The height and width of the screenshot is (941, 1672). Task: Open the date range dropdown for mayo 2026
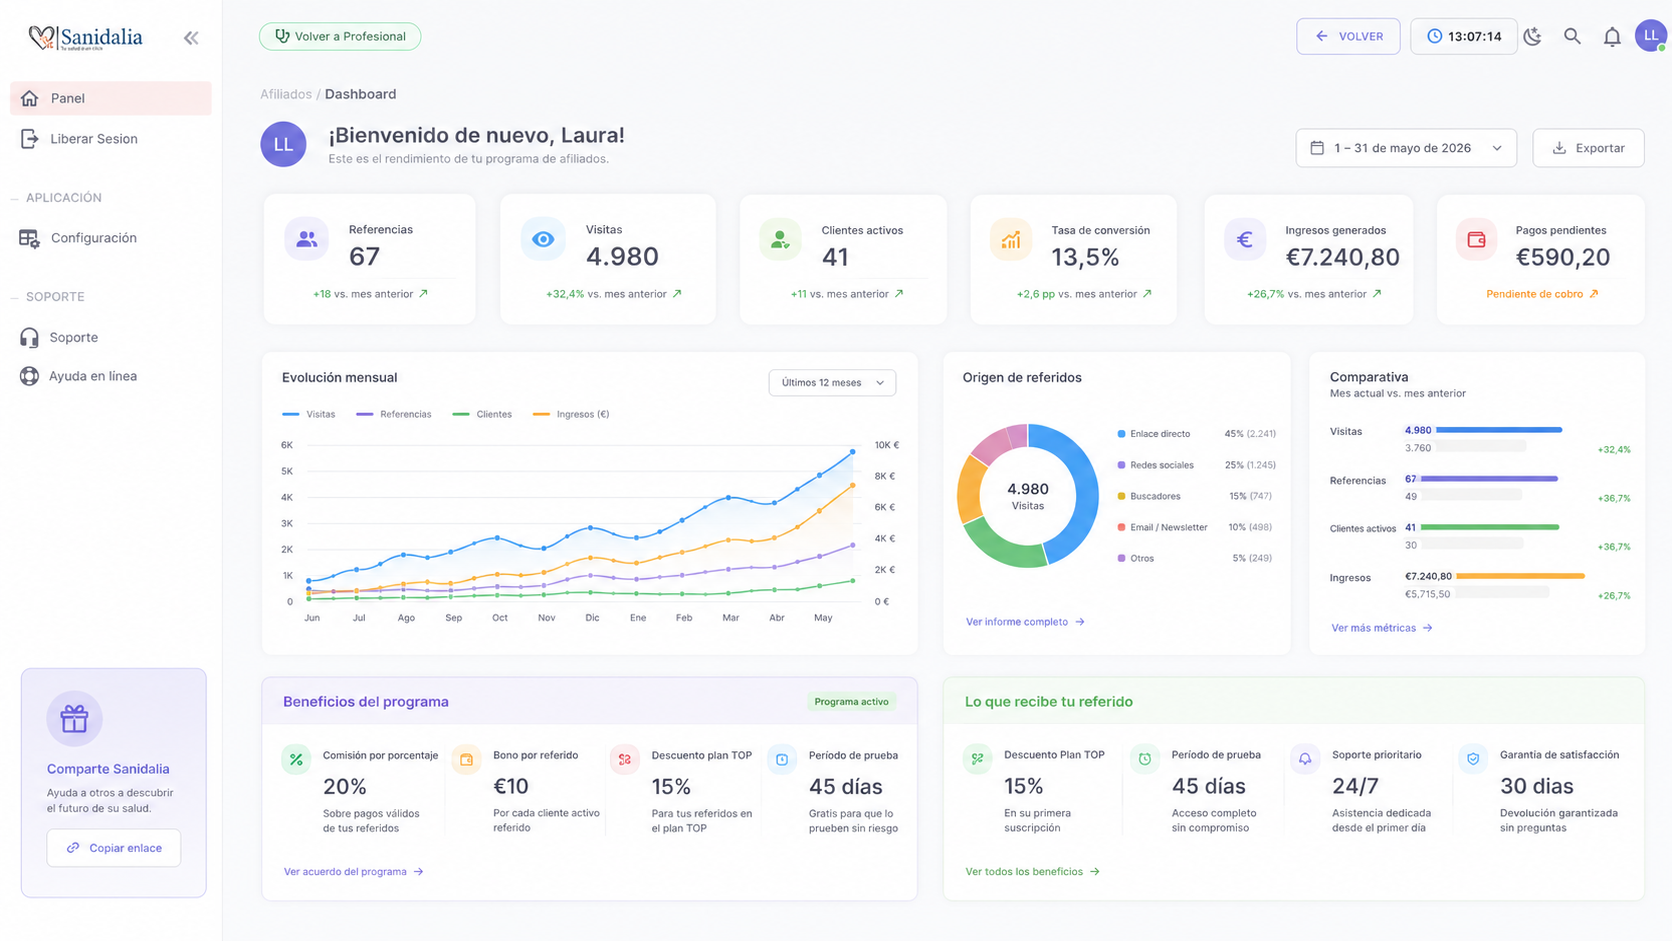point(1406,148)
